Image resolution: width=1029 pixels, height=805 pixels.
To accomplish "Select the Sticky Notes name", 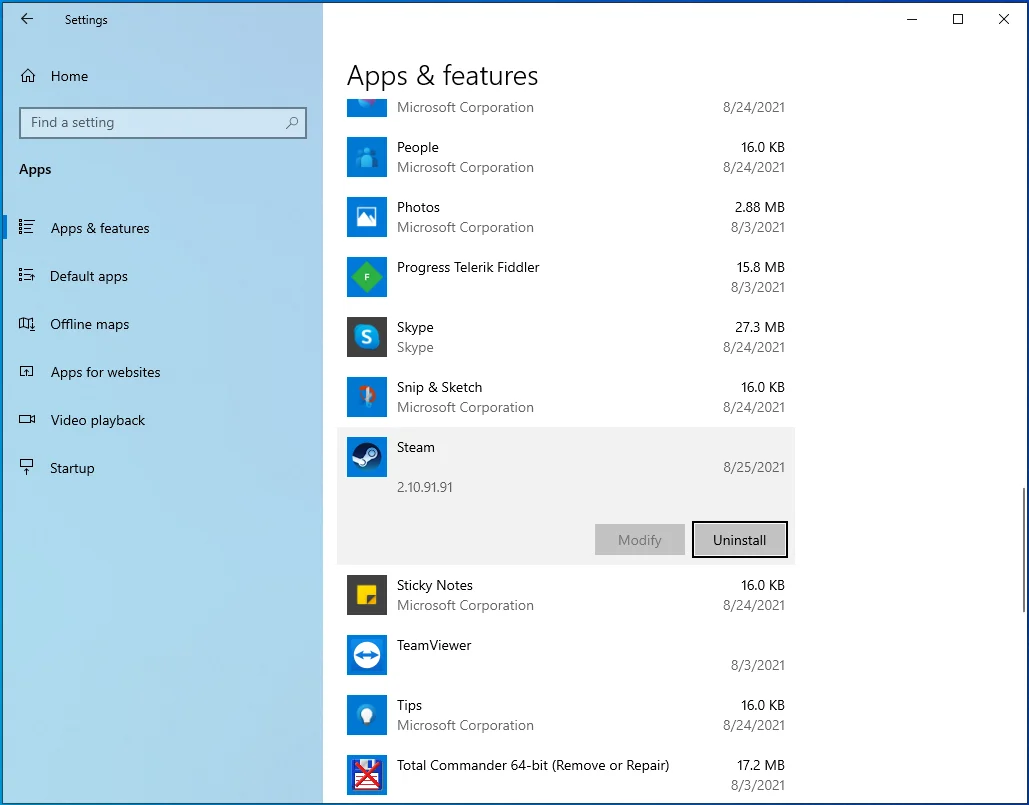I will 434,585.
